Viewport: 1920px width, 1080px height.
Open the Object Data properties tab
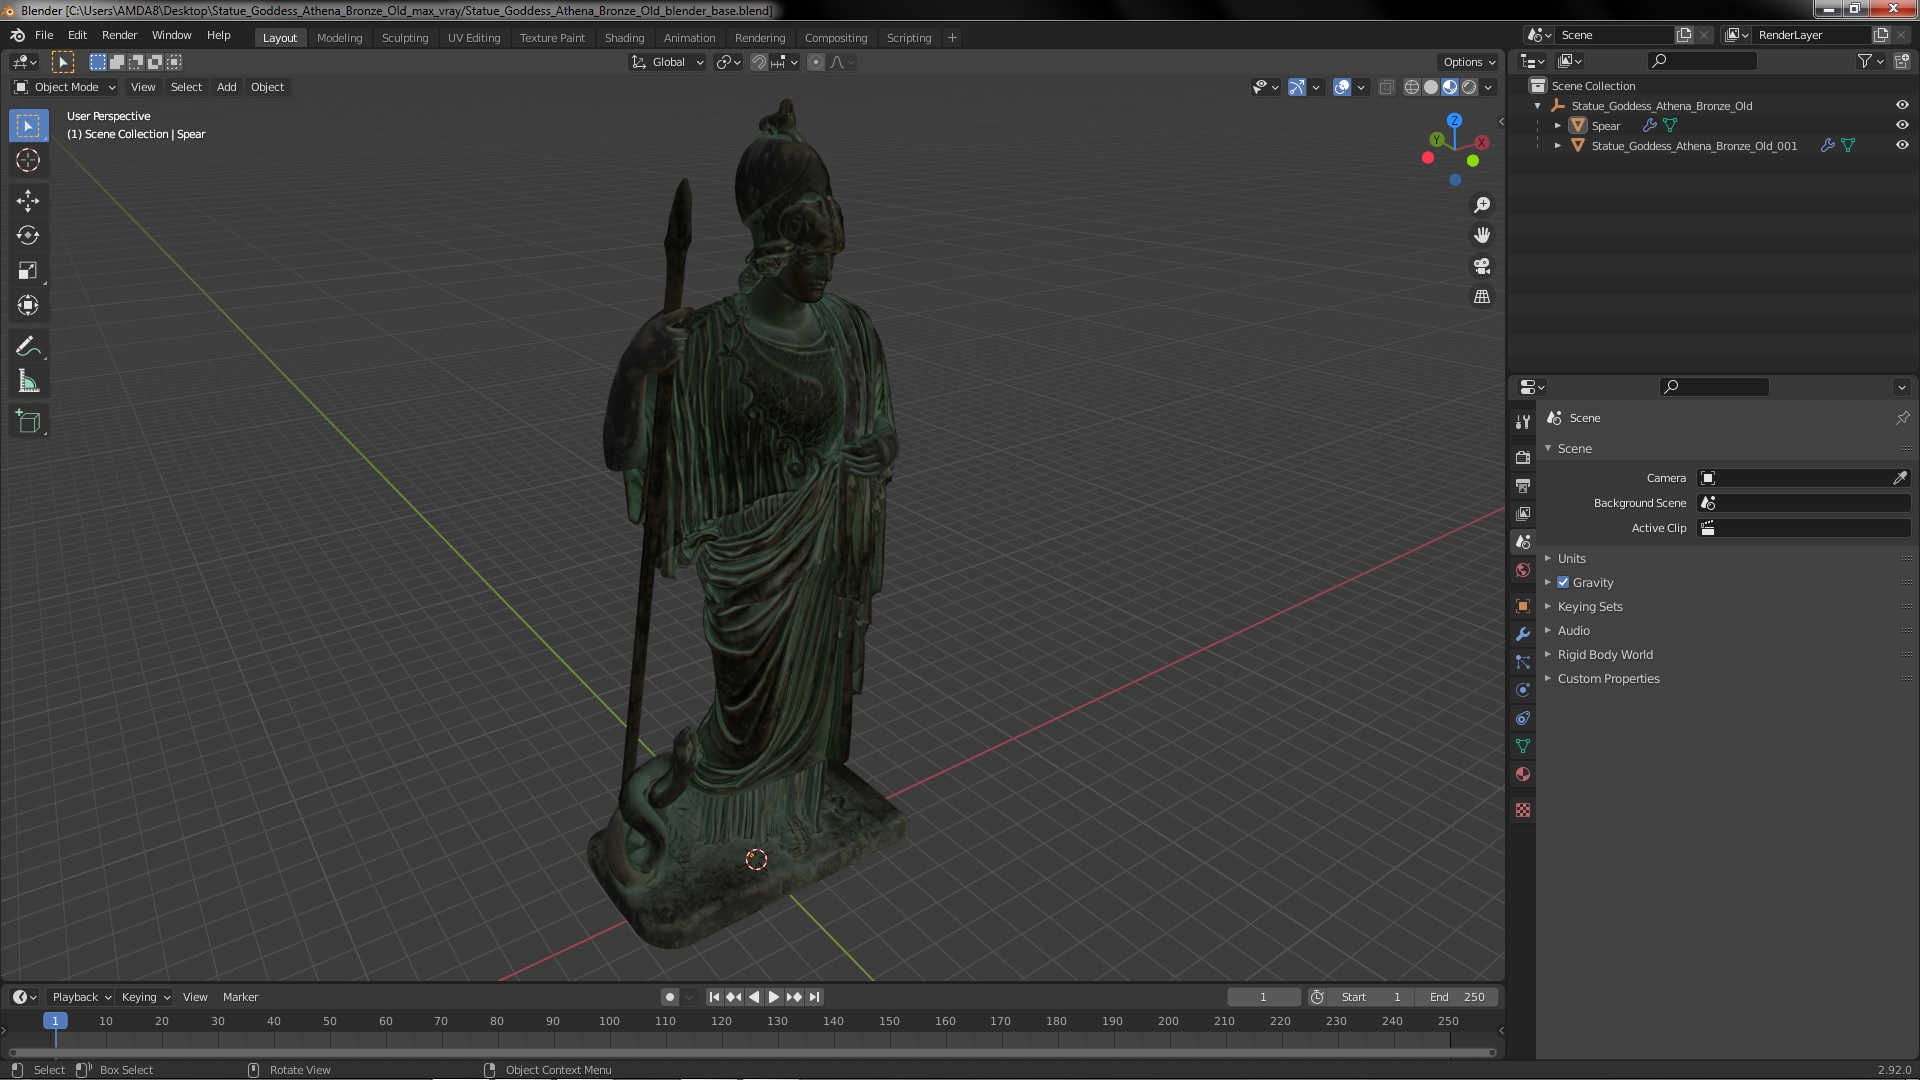point(1523,746)
